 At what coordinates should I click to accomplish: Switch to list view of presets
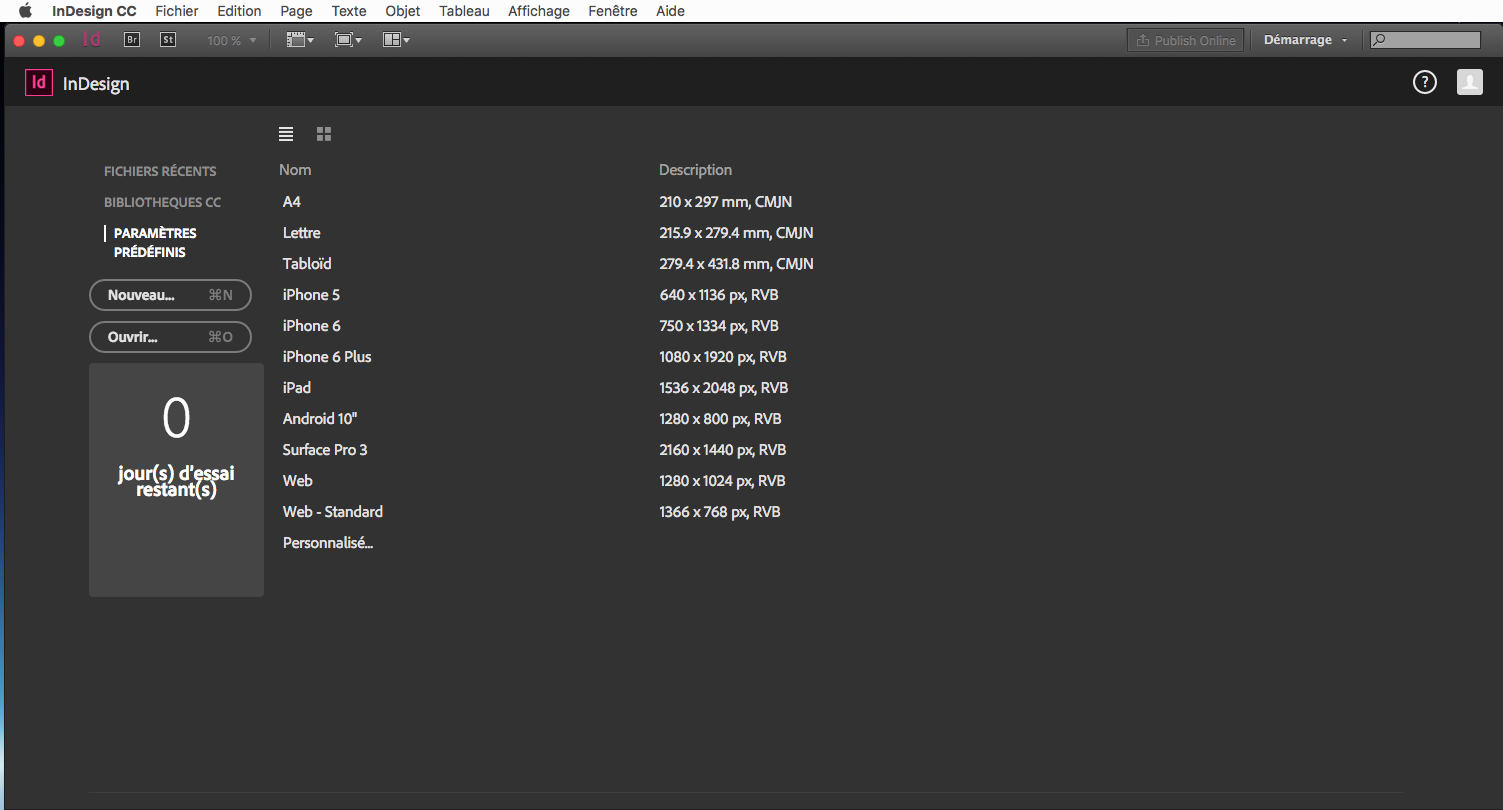286,134
